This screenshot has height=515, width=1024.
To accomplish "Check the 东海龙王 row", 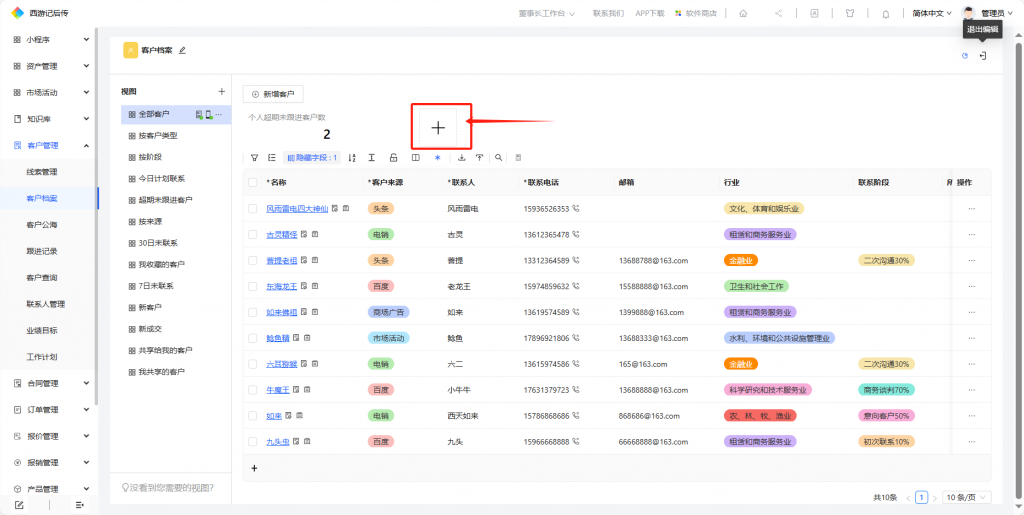I will [x=253, y=286].
